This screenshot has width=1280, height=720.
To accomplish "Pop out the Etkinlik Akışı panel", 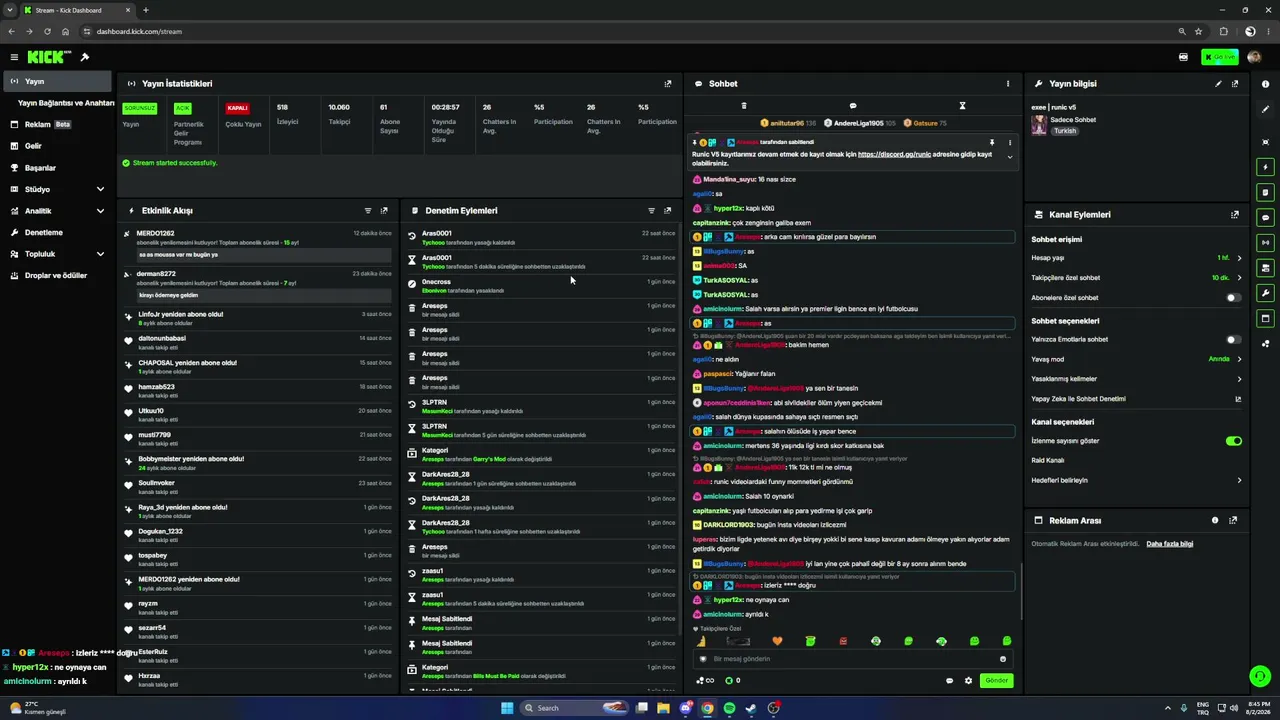I will [x=384, y=211].
